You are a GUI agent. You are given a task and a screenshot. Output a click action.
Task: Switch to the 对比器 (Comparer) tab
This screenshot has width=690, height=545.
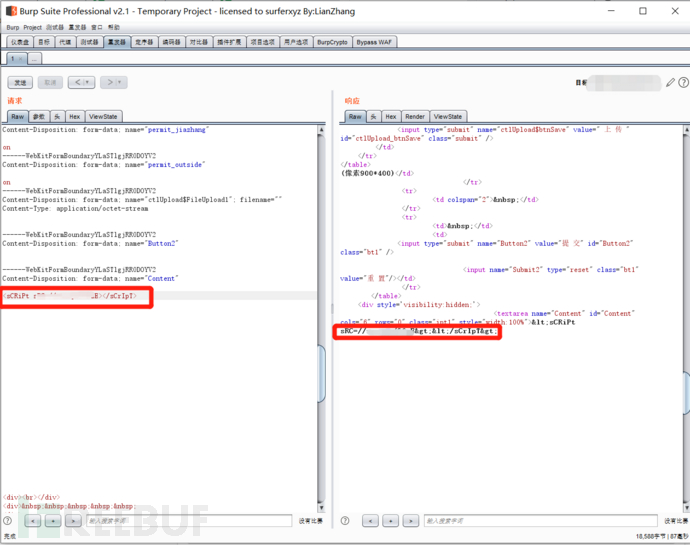(199, 42)
